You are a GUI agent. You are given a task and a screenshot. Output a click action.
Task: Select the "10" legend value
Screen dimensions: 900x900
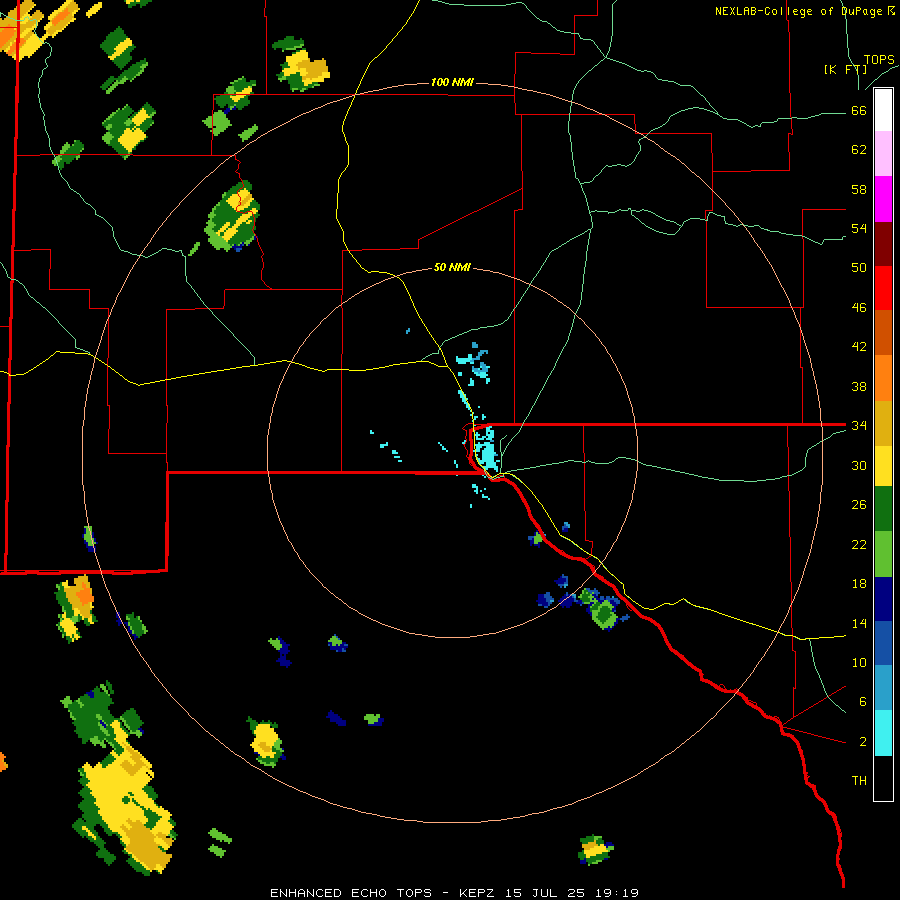click(859, 663)
